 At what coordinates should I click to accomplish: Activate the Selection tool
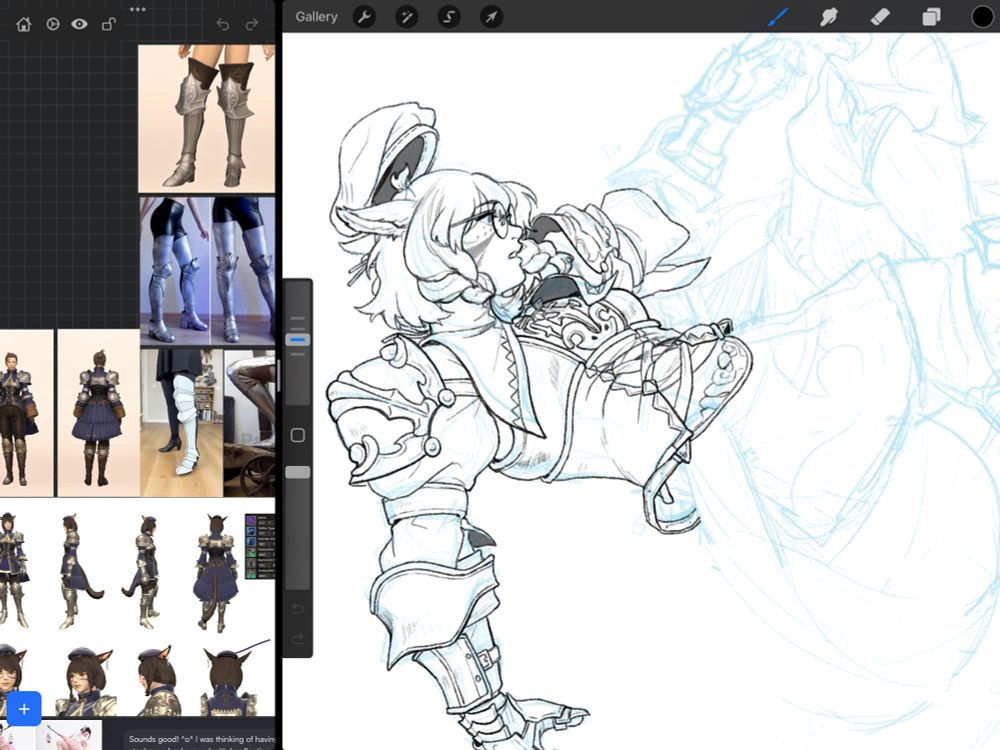point(449,17)
